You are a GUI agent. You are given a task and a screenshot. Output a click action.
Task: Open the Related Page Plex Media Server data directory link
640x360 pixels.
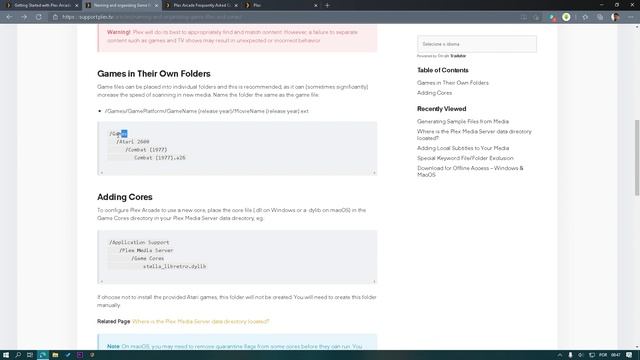coord(200,322)
